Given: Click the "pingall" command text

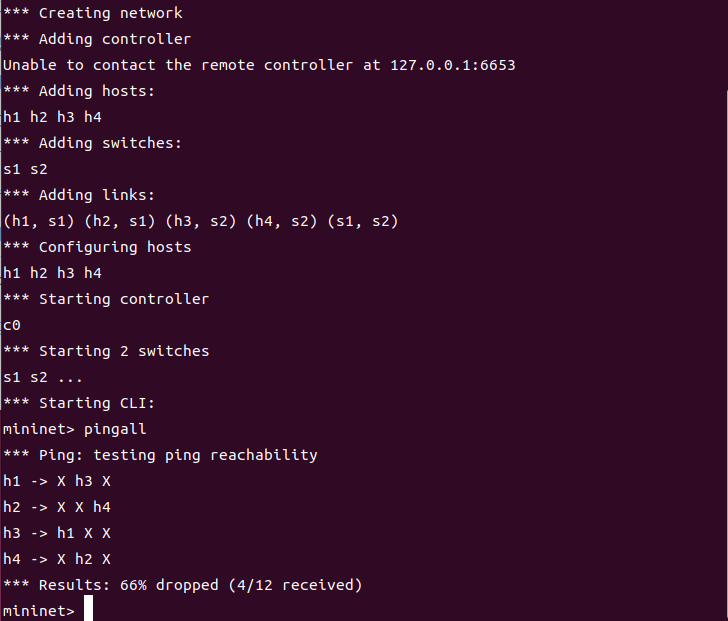Looking at the screenshot, I should [115, 429].
